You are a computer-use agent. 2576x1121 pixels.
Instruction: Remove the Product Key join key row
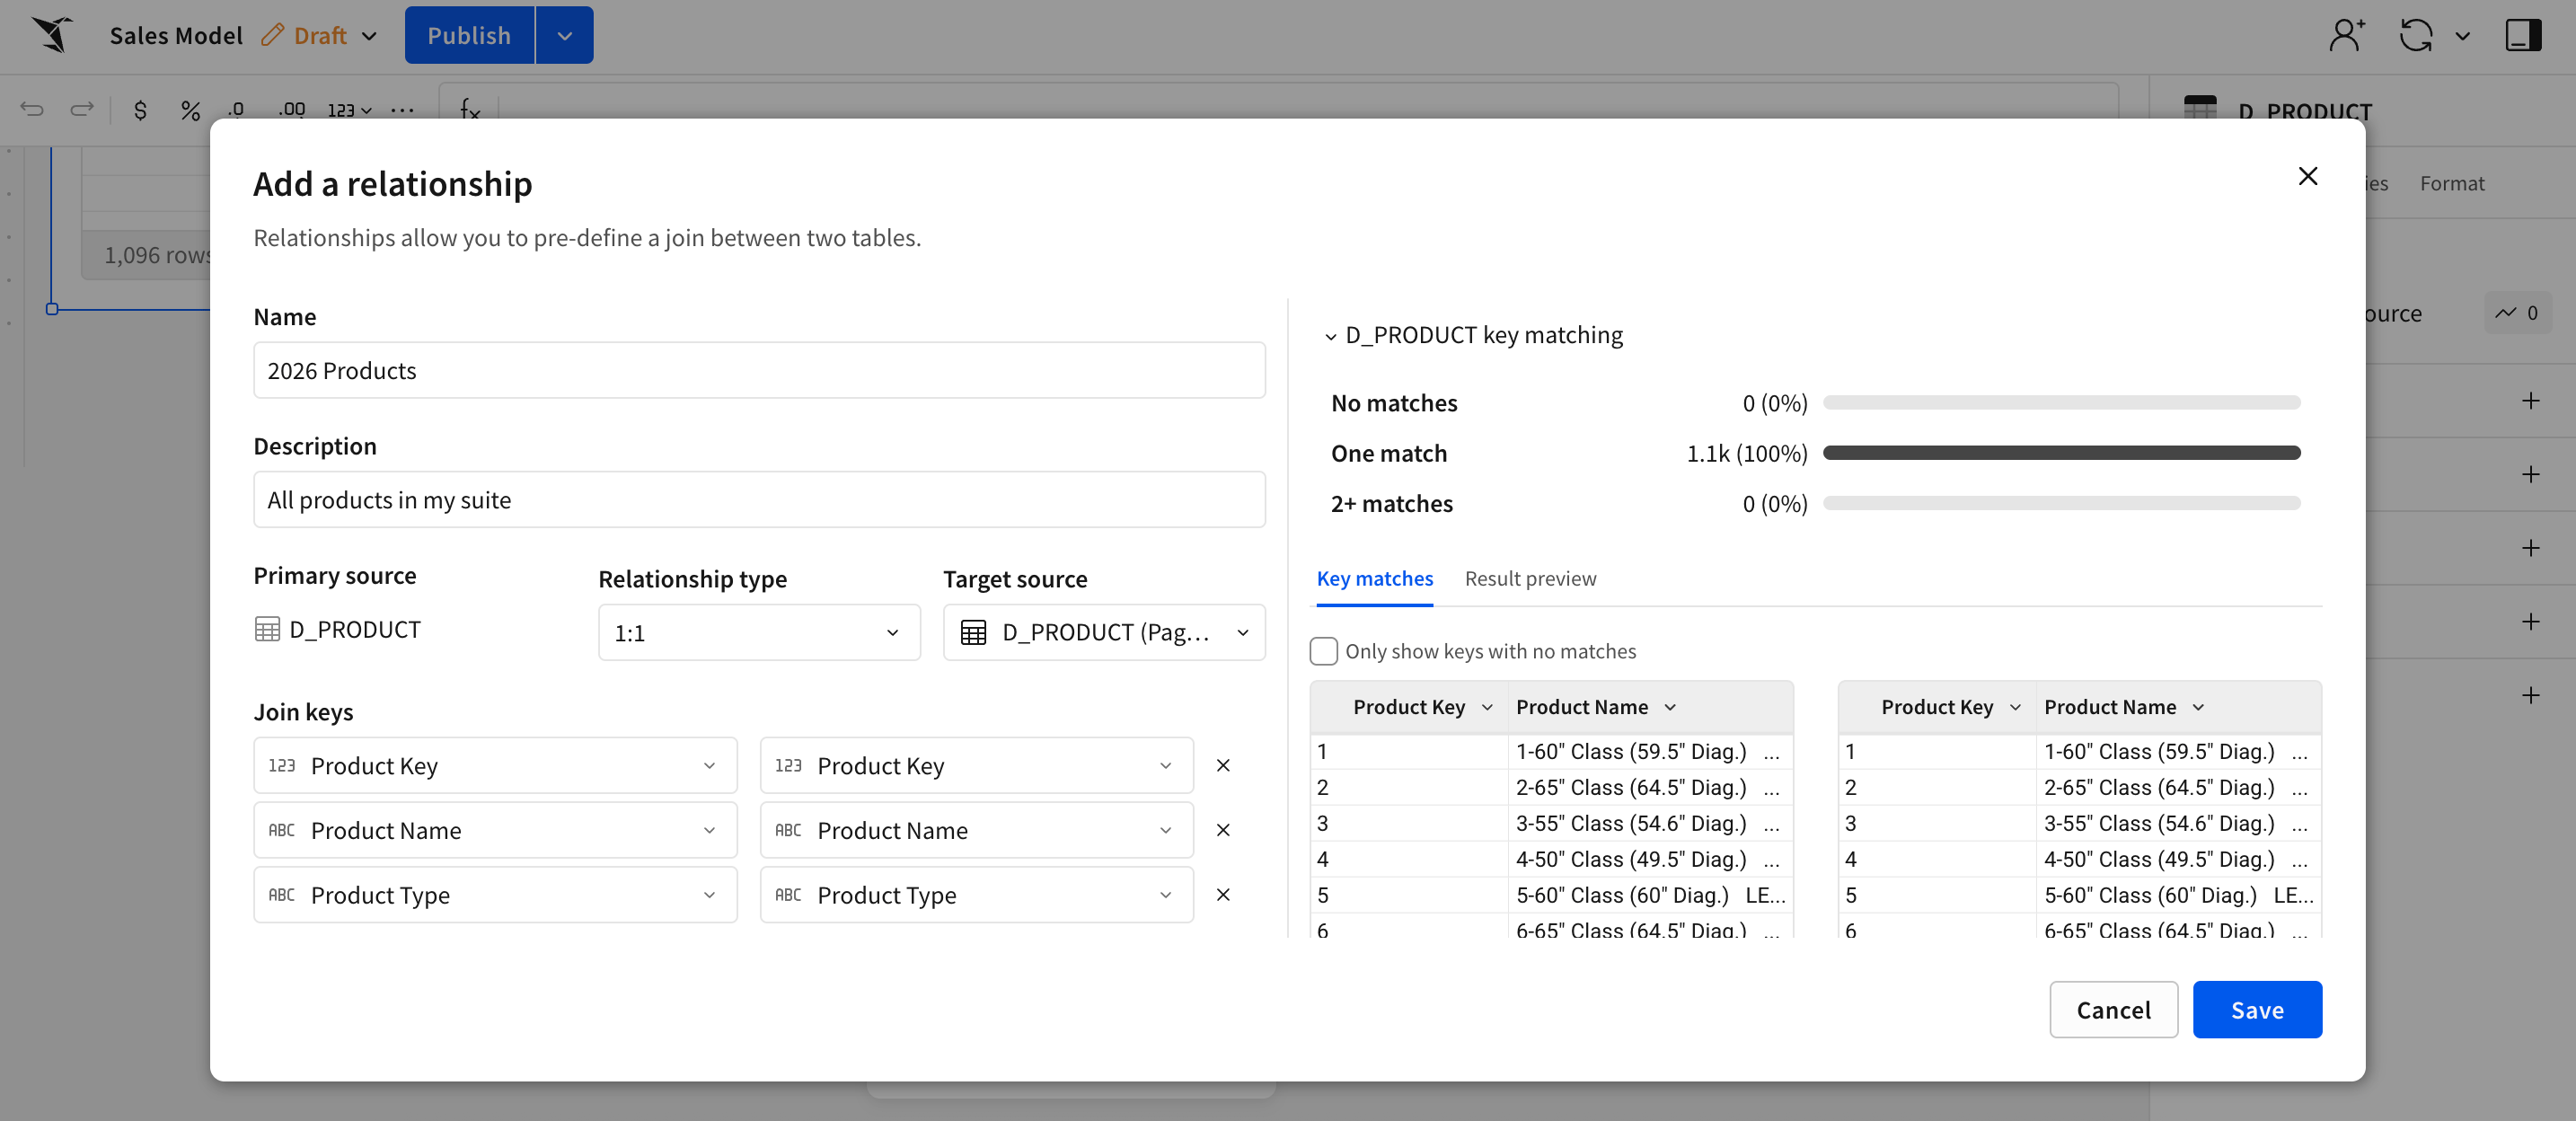(1222, 765)
